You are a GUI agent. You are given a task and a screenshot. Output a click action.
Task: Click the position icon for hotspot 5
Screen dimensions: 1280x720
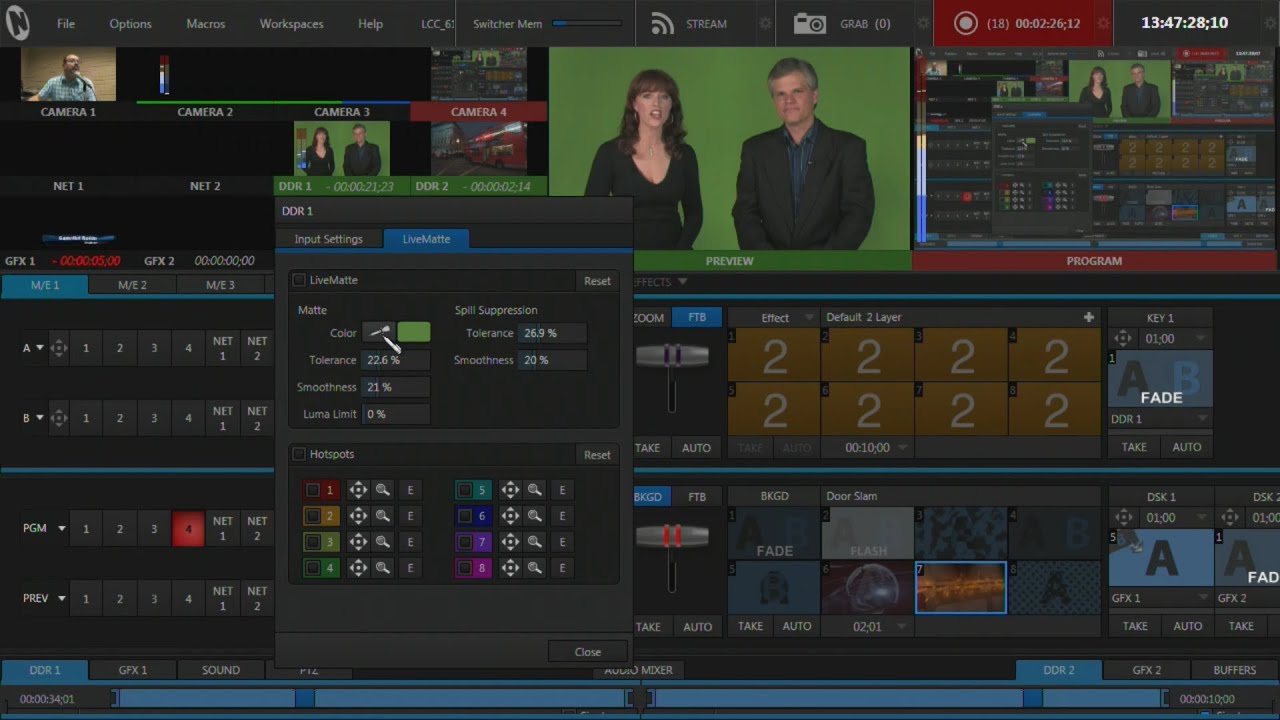(510, 490)
